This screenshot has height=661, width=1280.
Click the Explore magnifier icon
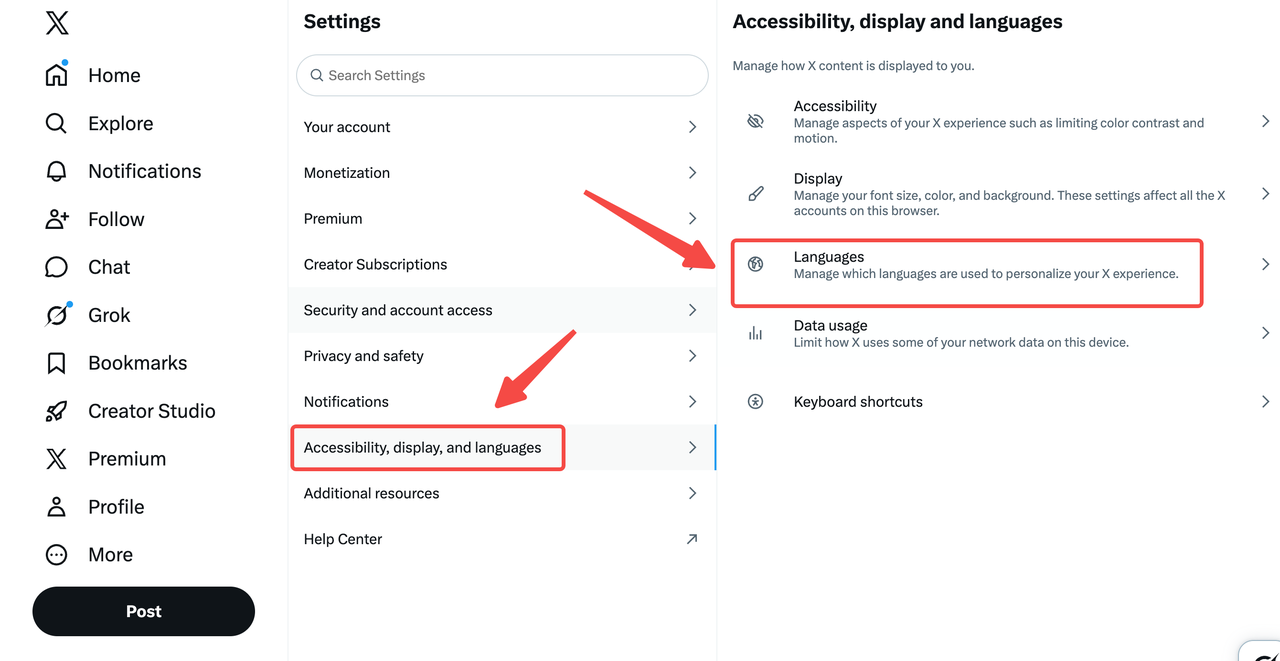click(x=57, y=123)
